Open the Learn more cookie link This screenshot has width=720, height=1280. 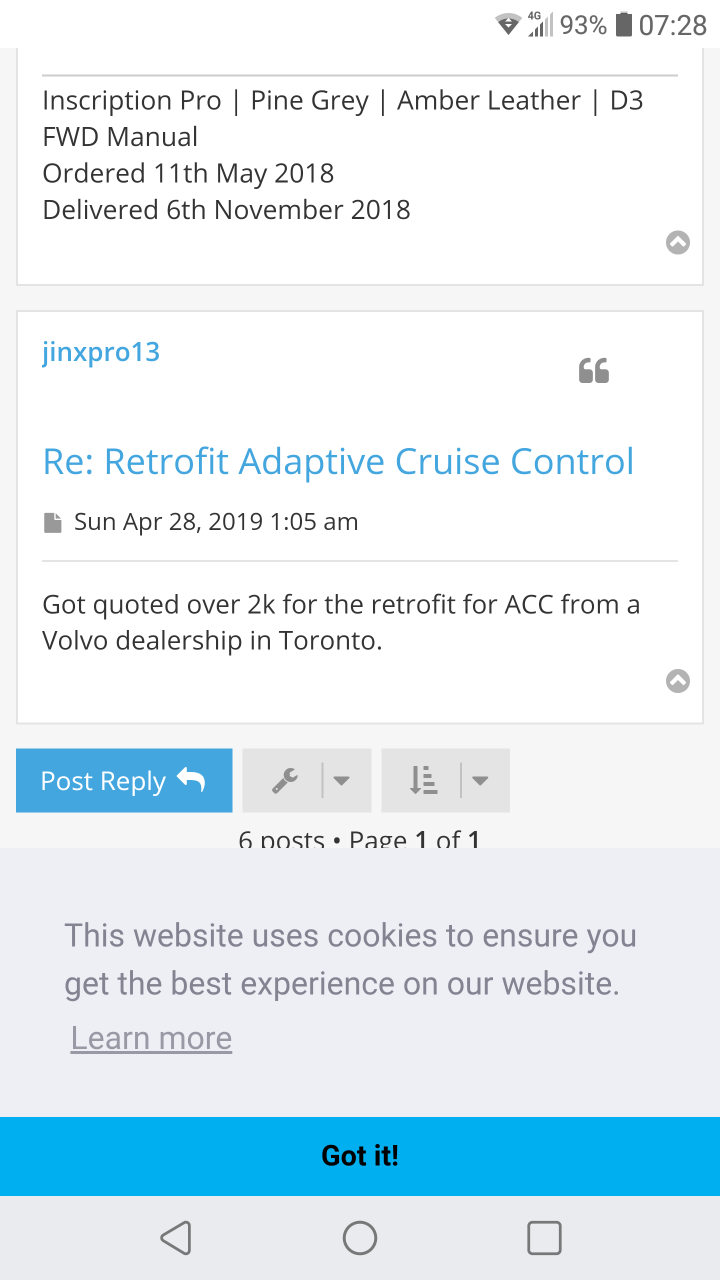coord(151,1038)
